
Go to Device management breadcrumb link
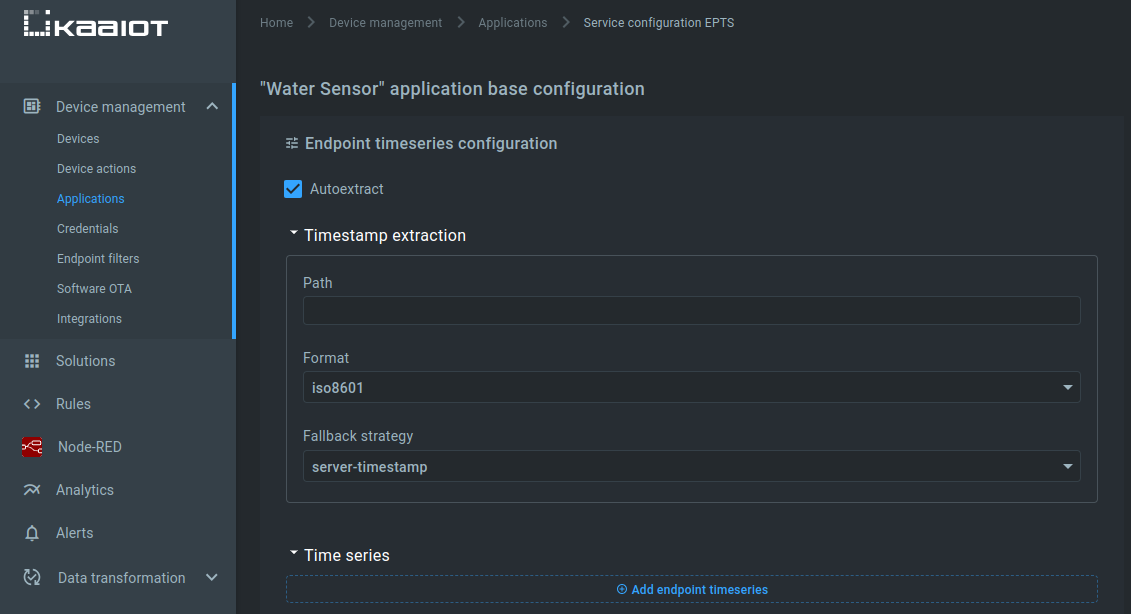point(385,23)
